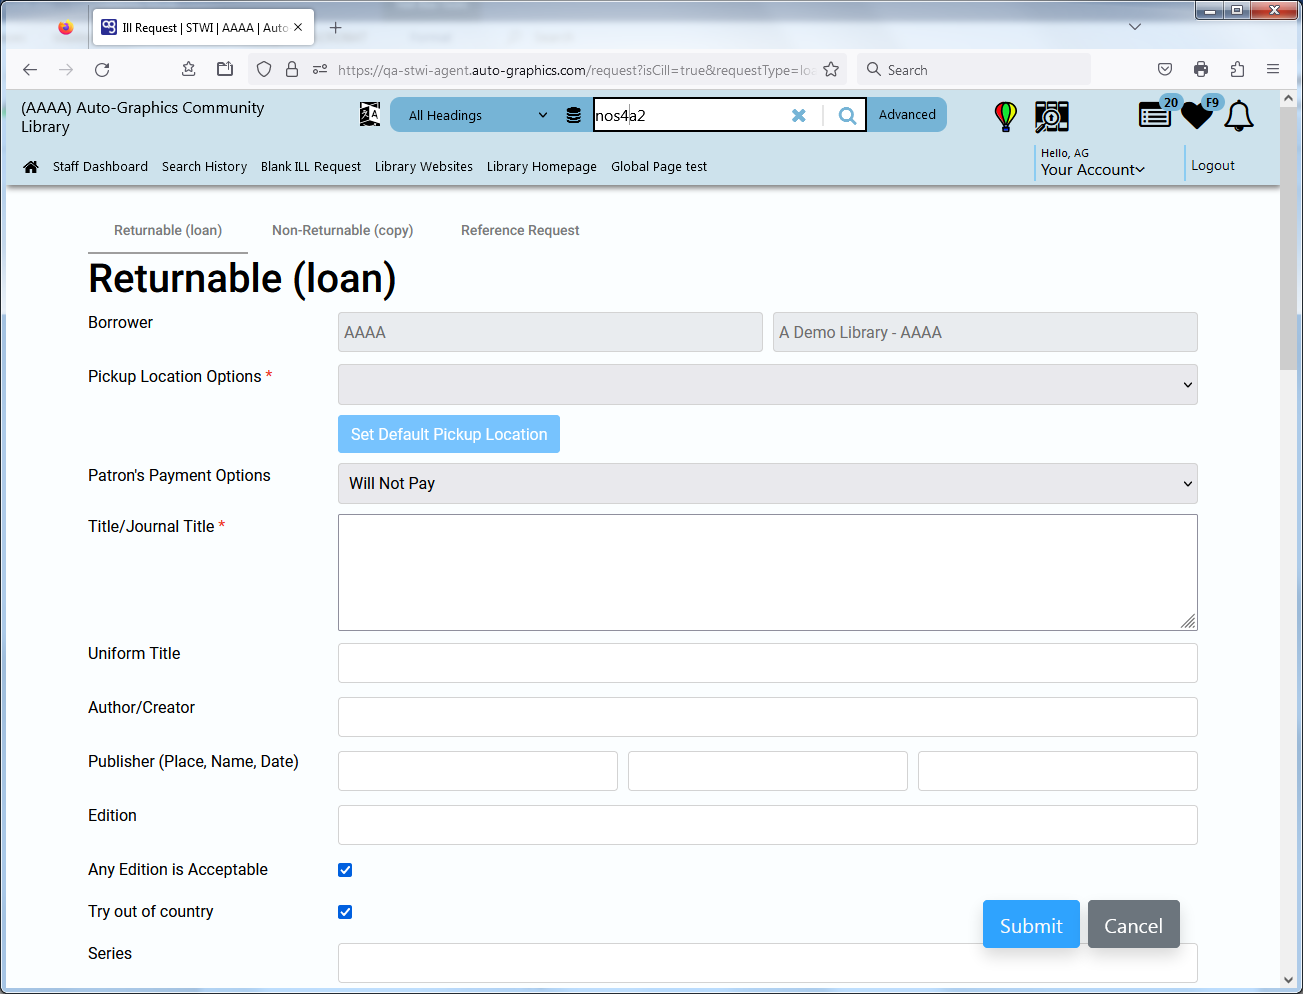Click the Publisher date field
The width and height of the screenshot is (1303, 994).
click(1058, 771)
